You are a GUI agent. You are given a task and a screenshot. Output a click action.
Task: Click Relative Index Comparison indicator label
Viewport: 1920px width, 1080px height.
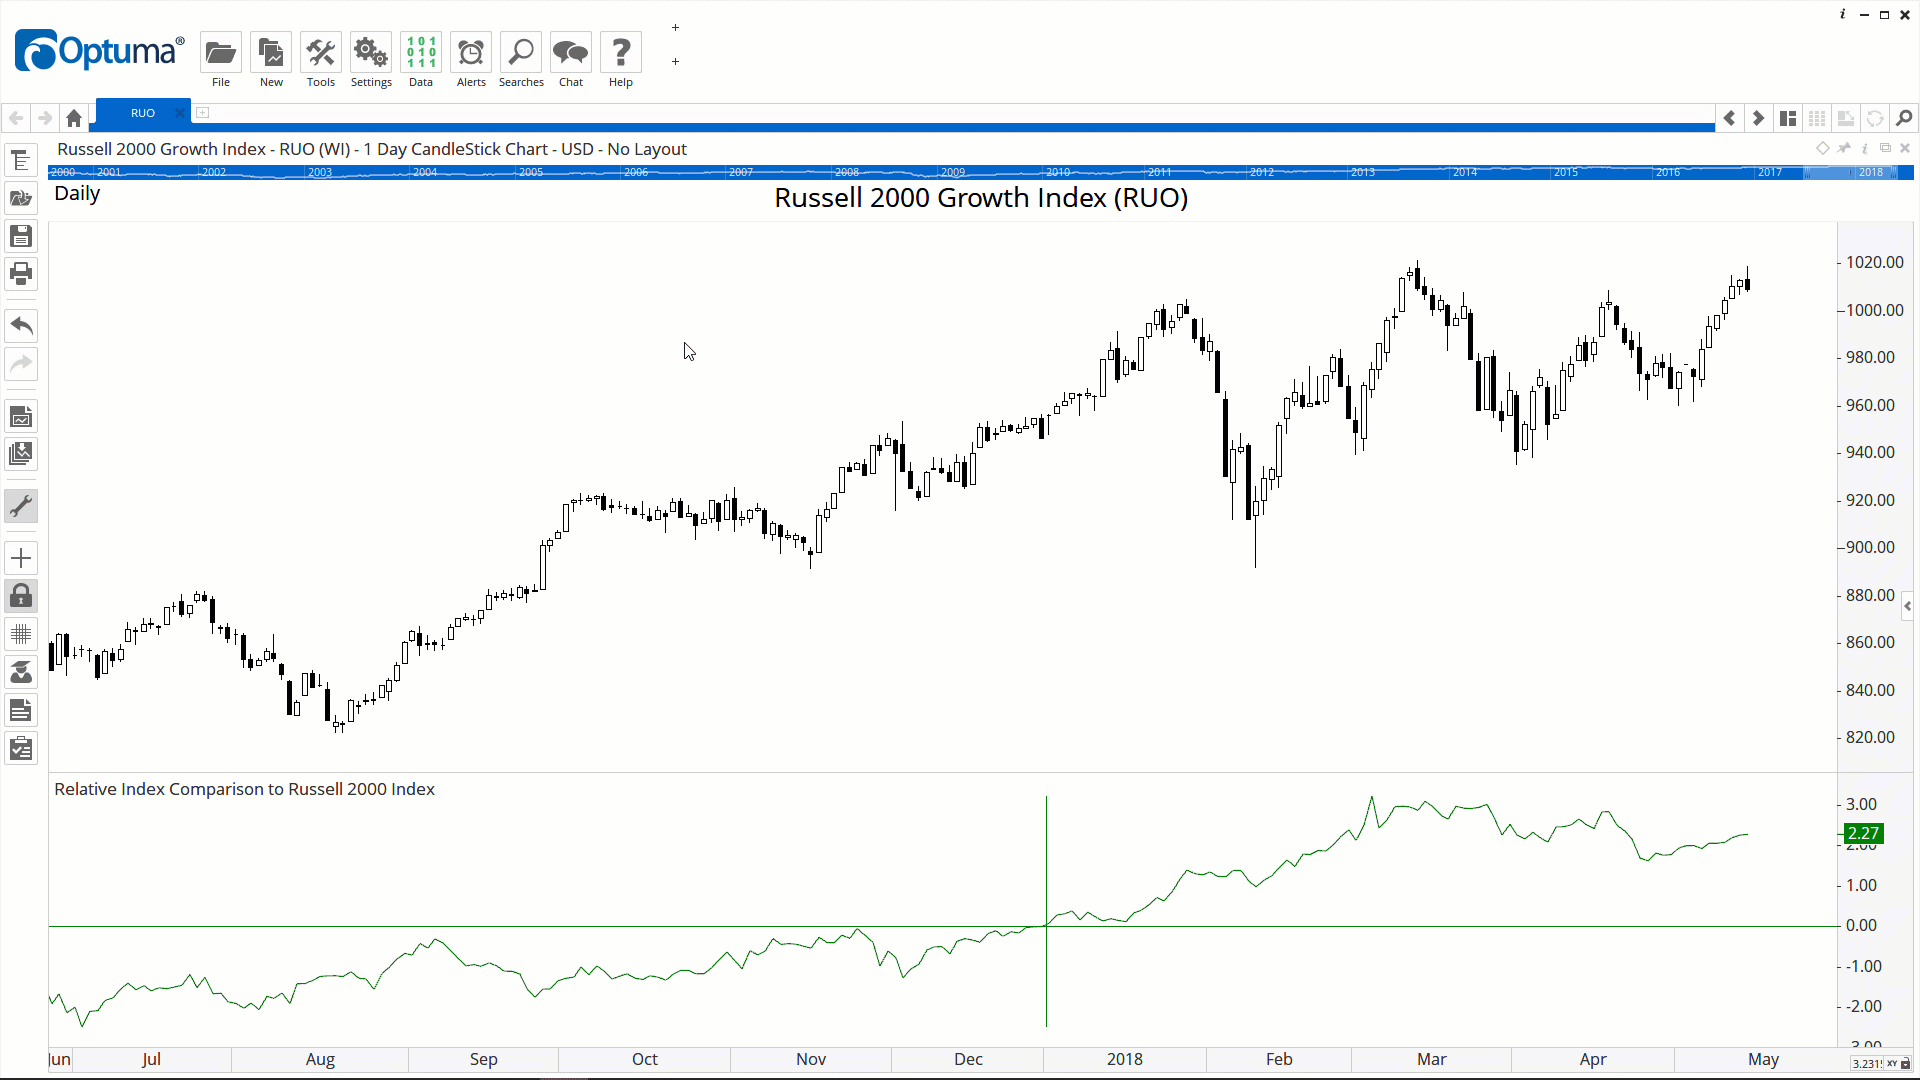[x=244, y=789]
